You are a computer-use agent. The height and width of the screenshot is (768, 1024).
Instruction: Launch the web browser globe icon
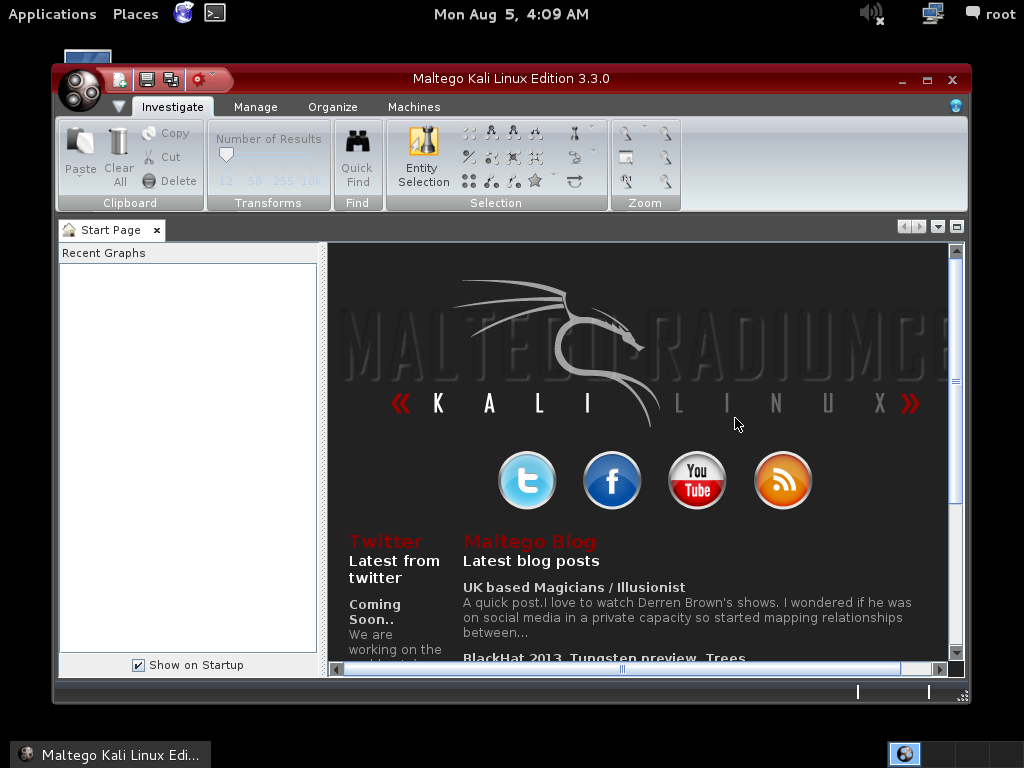[184, 13]
